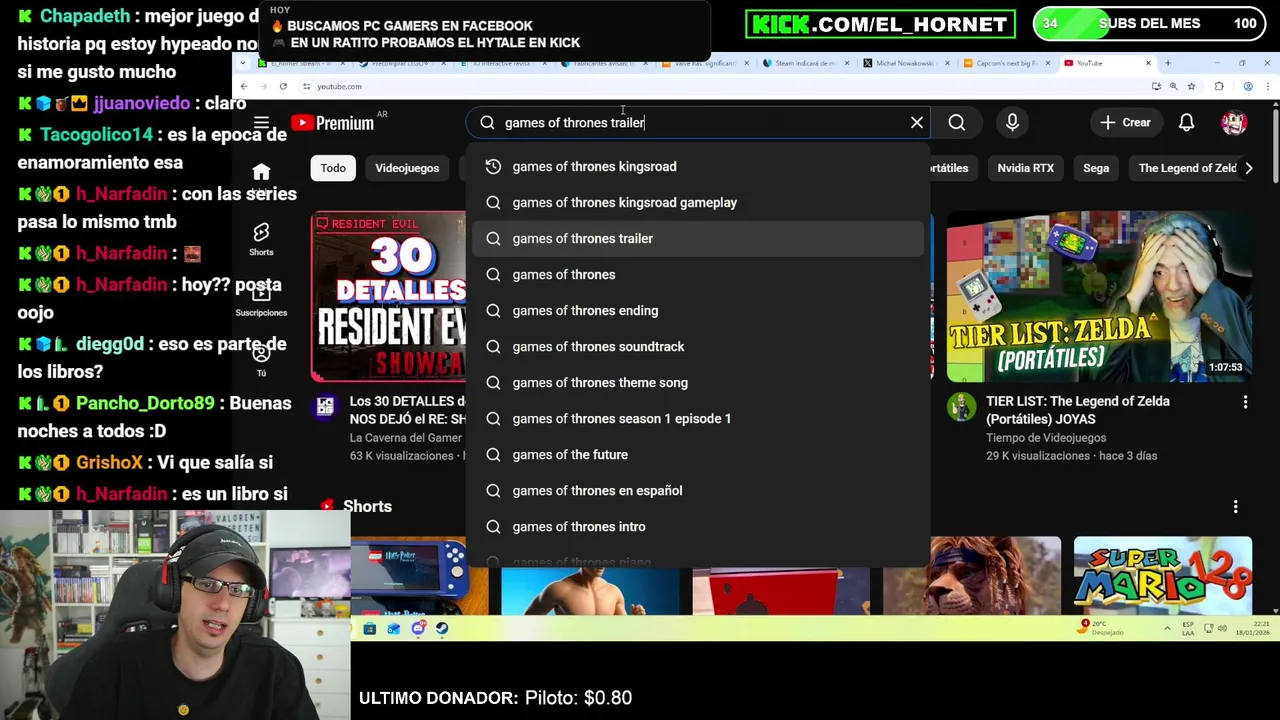This screenshot has height=720, width=1280.
Task: Open the 30 Detalles Resident Evil thumbnail
Action: point(388,296)
